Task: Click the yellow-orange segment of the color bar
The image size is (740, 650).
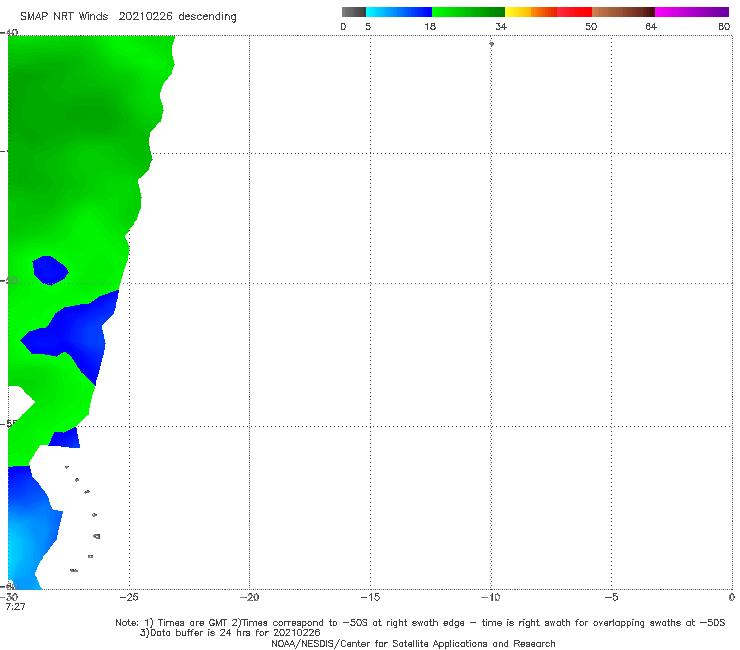Action: [x=531, y=12]
